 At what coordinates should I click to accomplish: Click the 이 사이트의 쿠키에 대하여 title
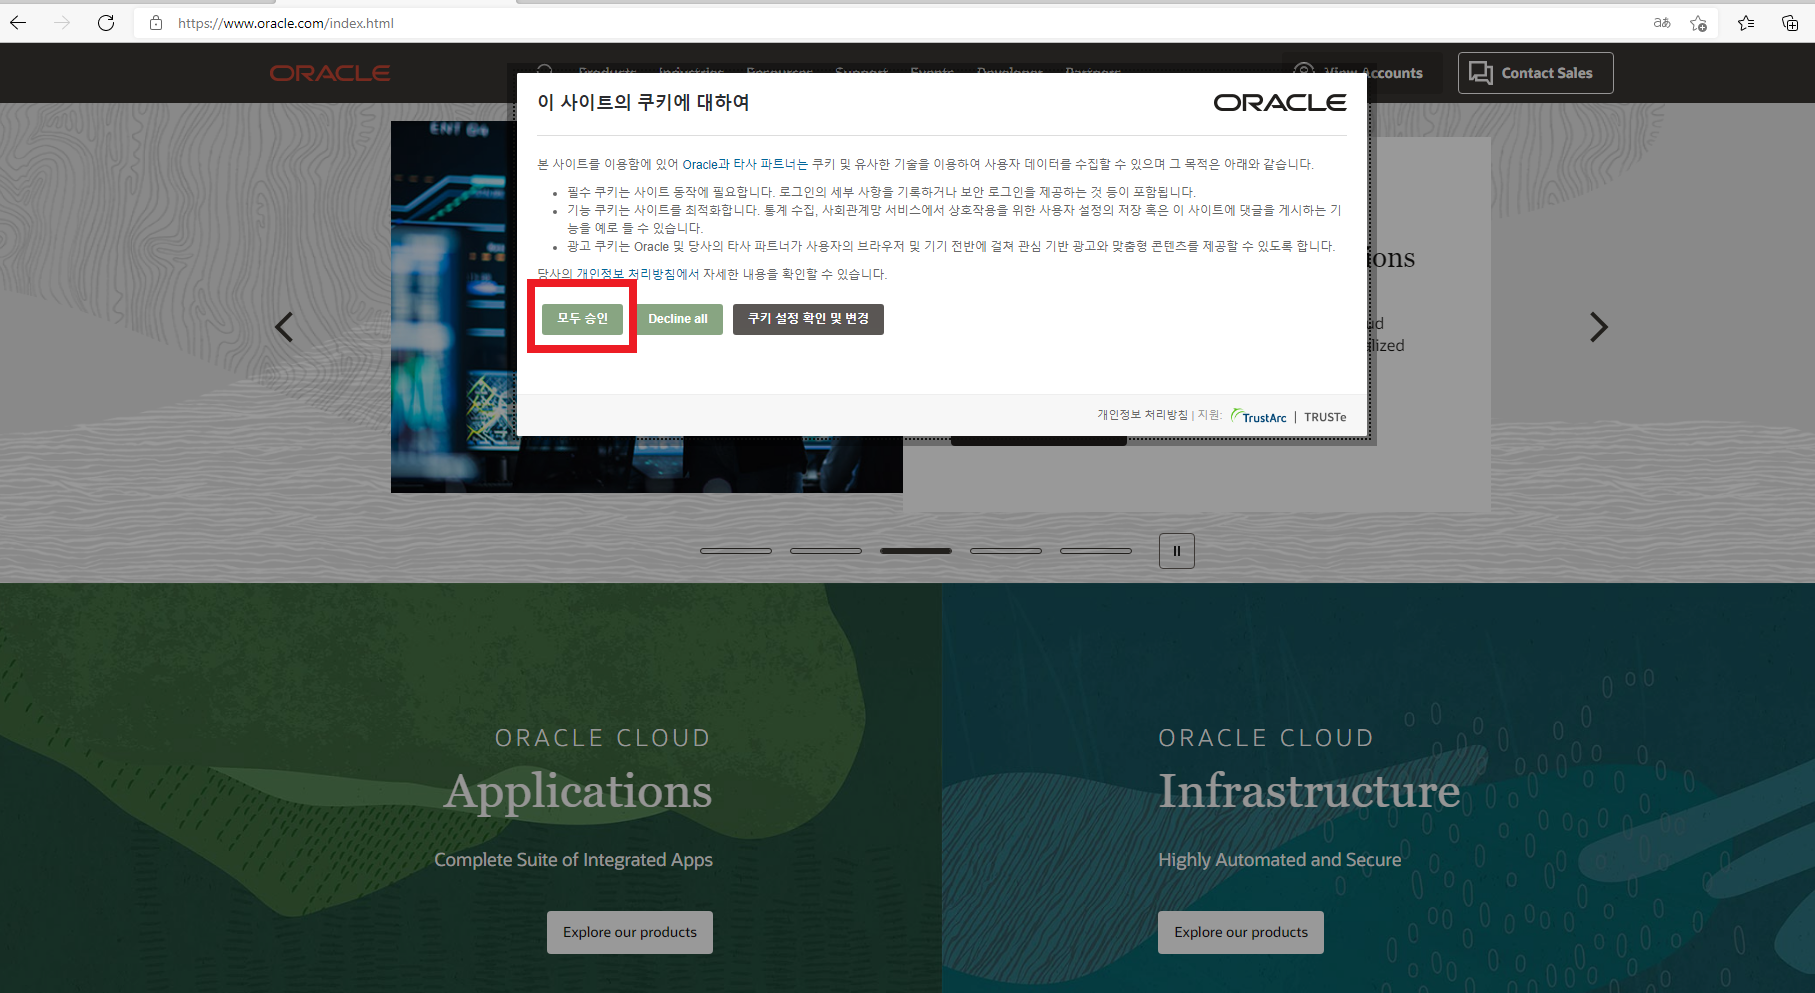(x=643, y=102)
